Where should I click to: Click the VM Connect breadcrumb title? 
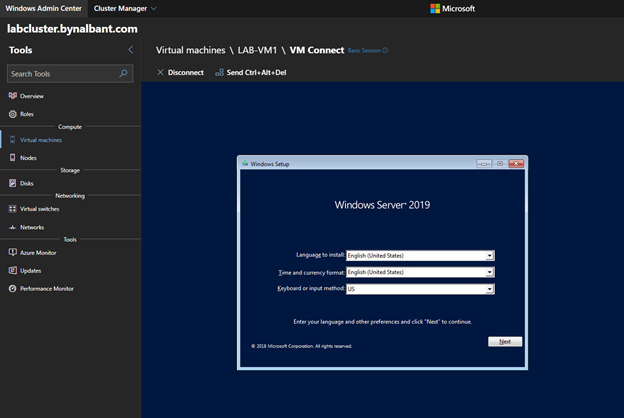coord(317,50)
